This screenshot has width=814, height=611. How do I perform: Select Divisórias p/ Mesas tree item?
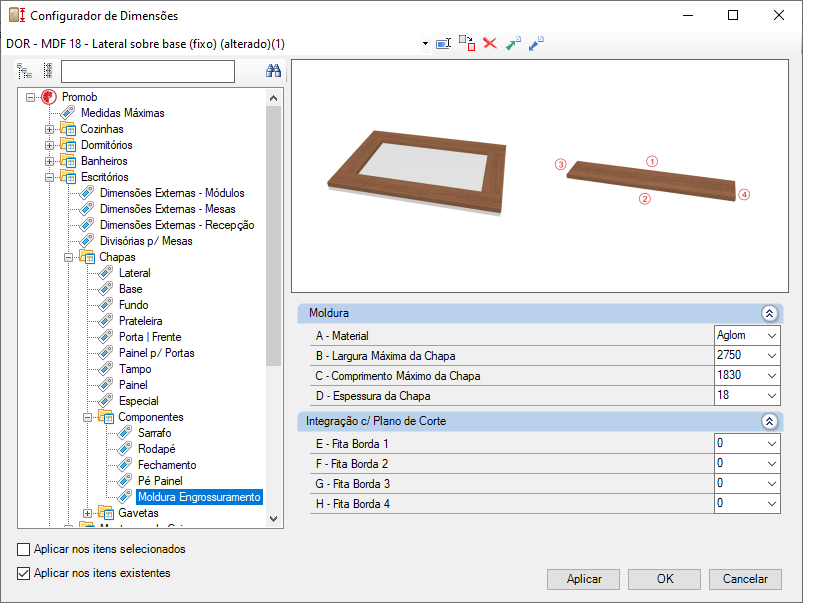(146, 241)
